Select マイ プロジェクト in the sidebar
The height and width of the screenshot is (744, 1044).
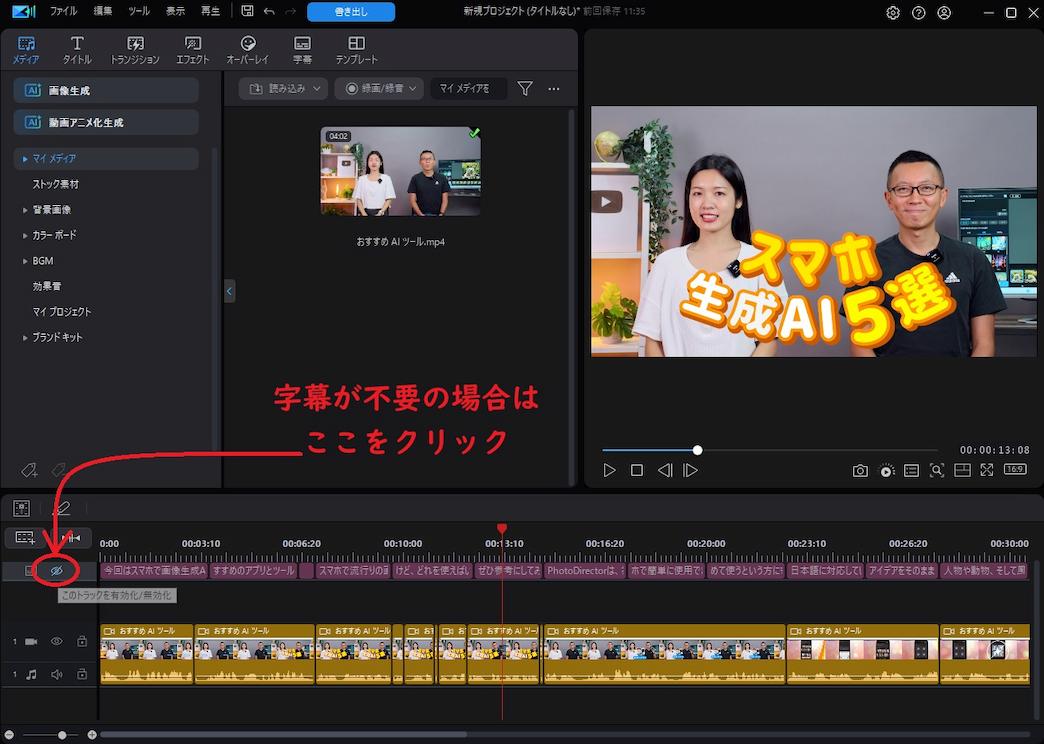click(x=62, y=312)
